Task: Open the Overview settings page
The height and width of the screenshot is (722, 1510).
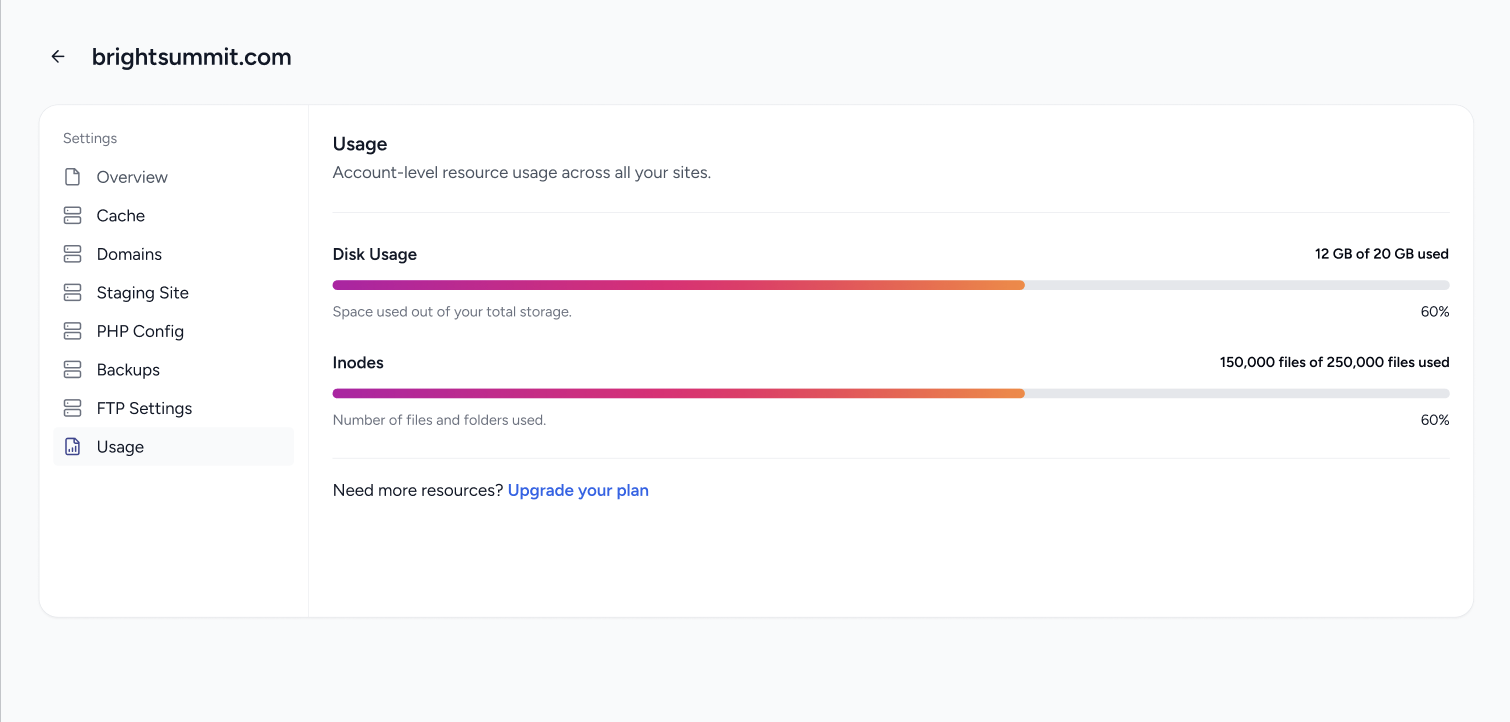Action: (132, 177)
